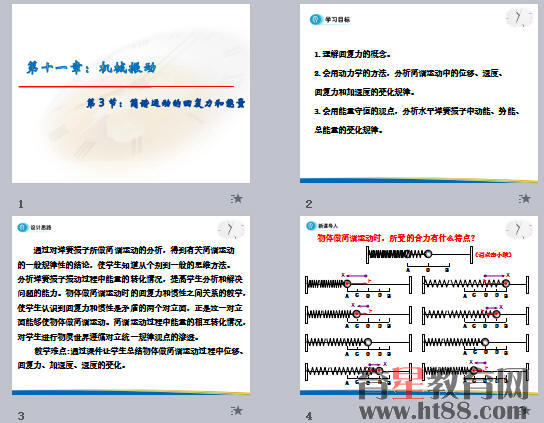Click the top spring ball diagram on slide 4
Screen dimensions: 544x423
419,254
